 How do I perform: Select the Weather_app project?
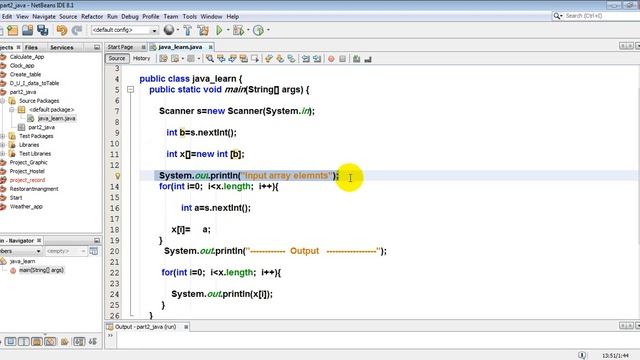(26, 207)
